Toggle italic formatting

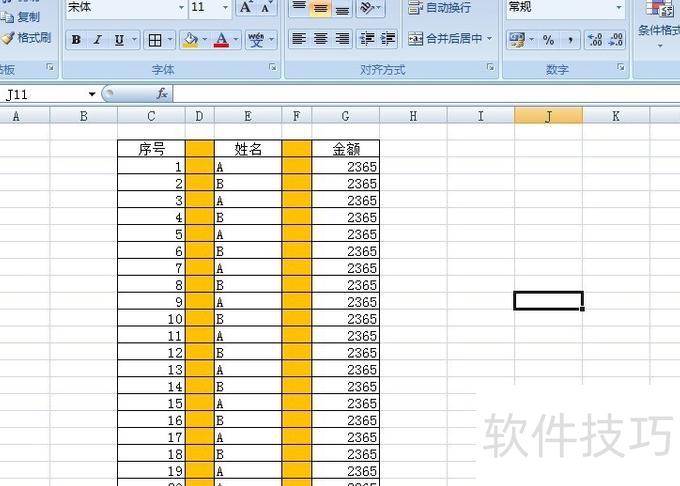tap(98, 40)
